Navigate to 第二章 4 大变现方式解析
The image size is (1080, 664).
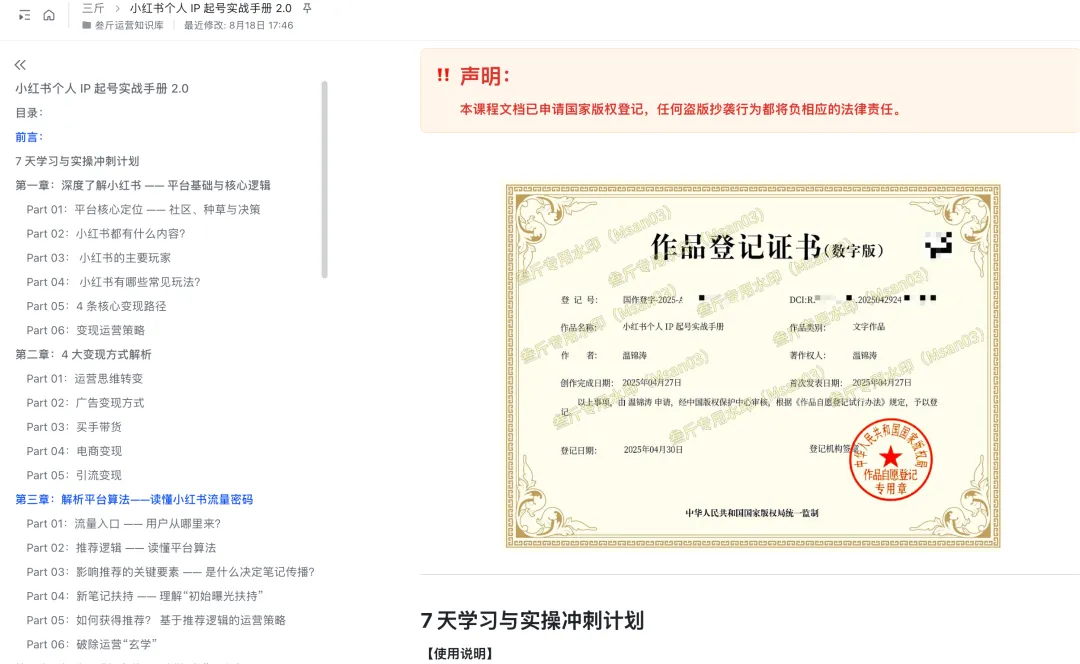pyautogui.click(x=83, y=354)
